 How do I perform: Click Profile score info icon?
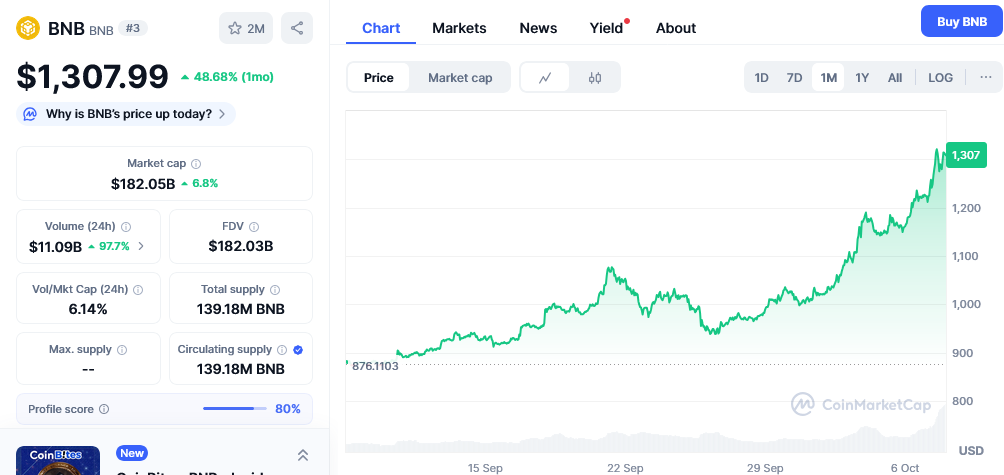click(x=104, y=409)
